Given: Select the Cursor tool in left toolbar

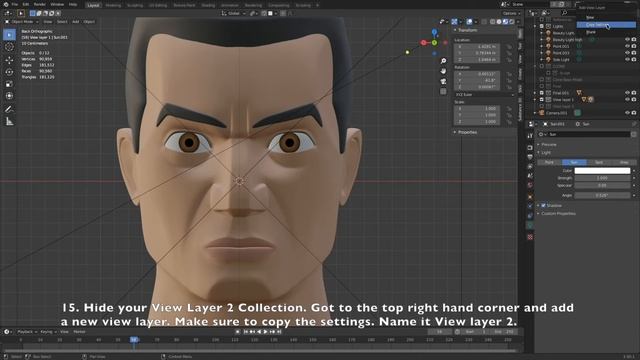Looking at the screenshot, I should 9,47.
